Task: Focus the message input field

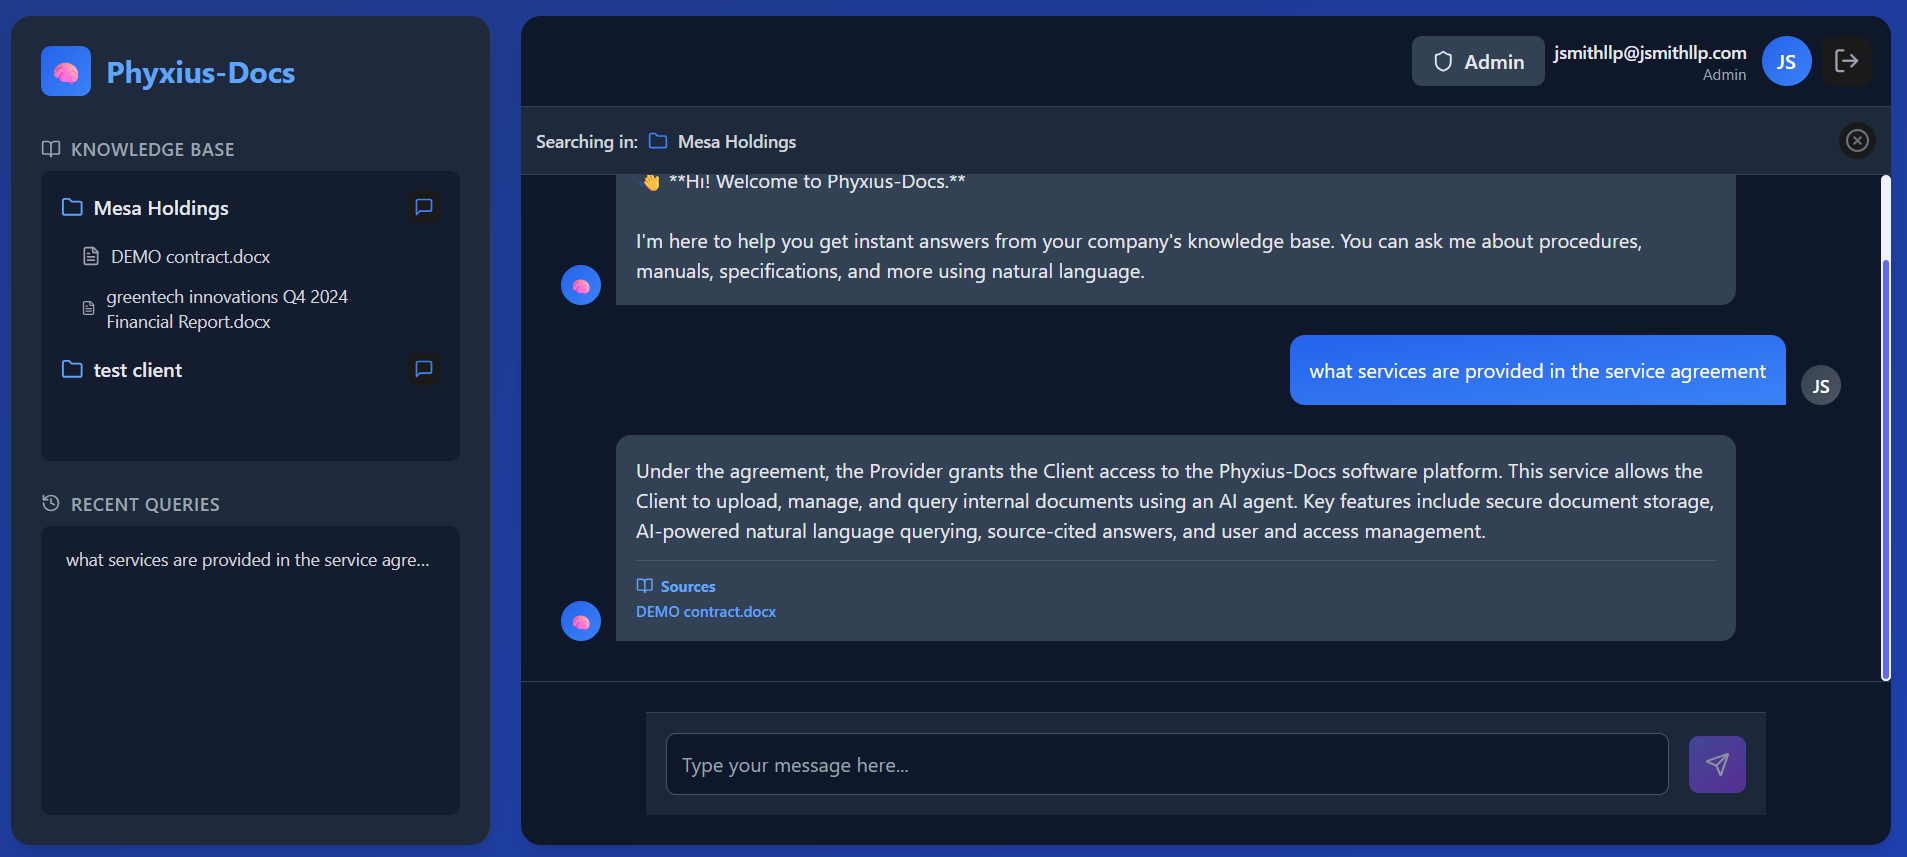Action: tap(1166, 765)
